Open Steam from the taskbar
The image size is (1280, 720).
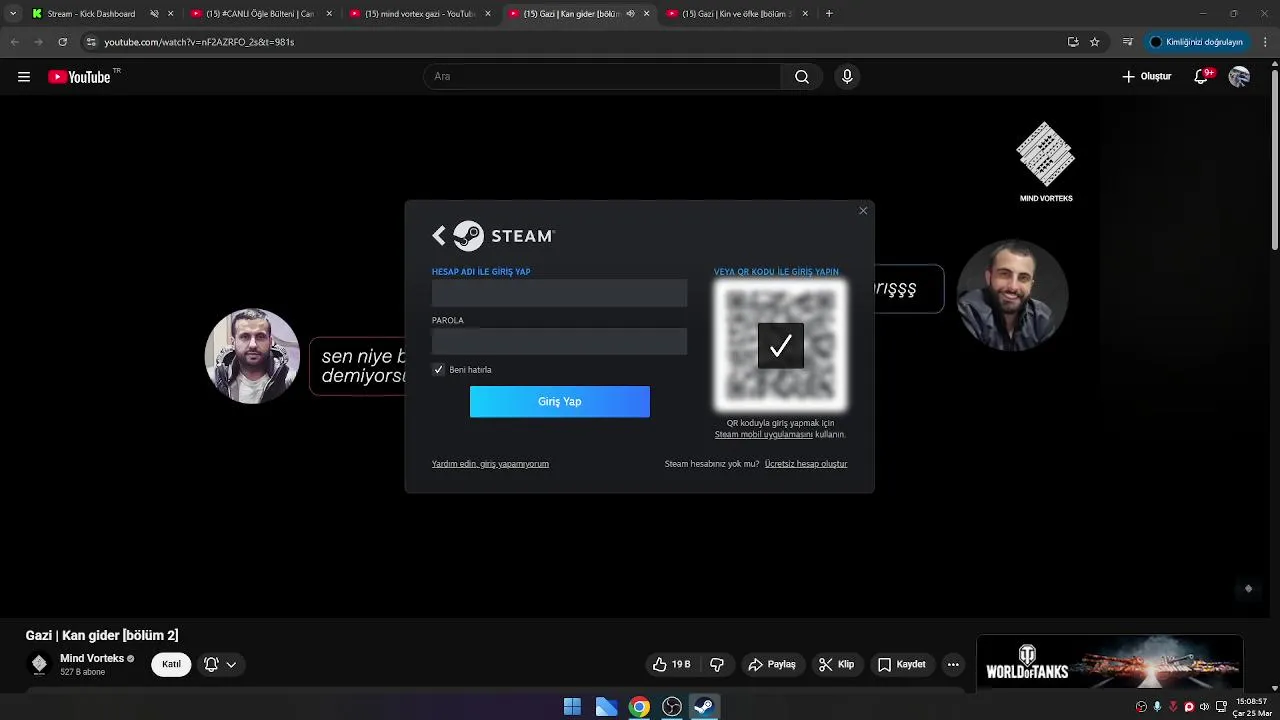pos(704,707)
